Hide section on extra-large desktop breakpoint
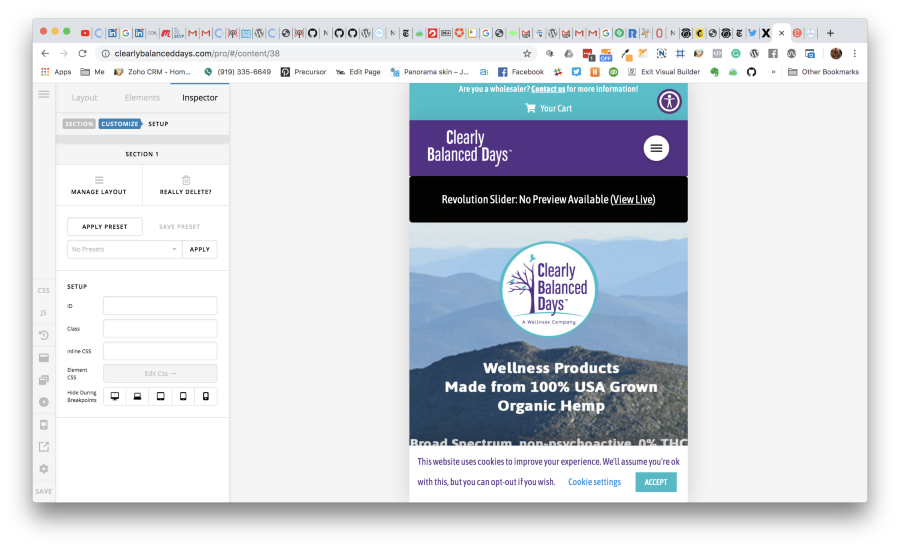This screenshot has height=549, width=900. [115, 396]
